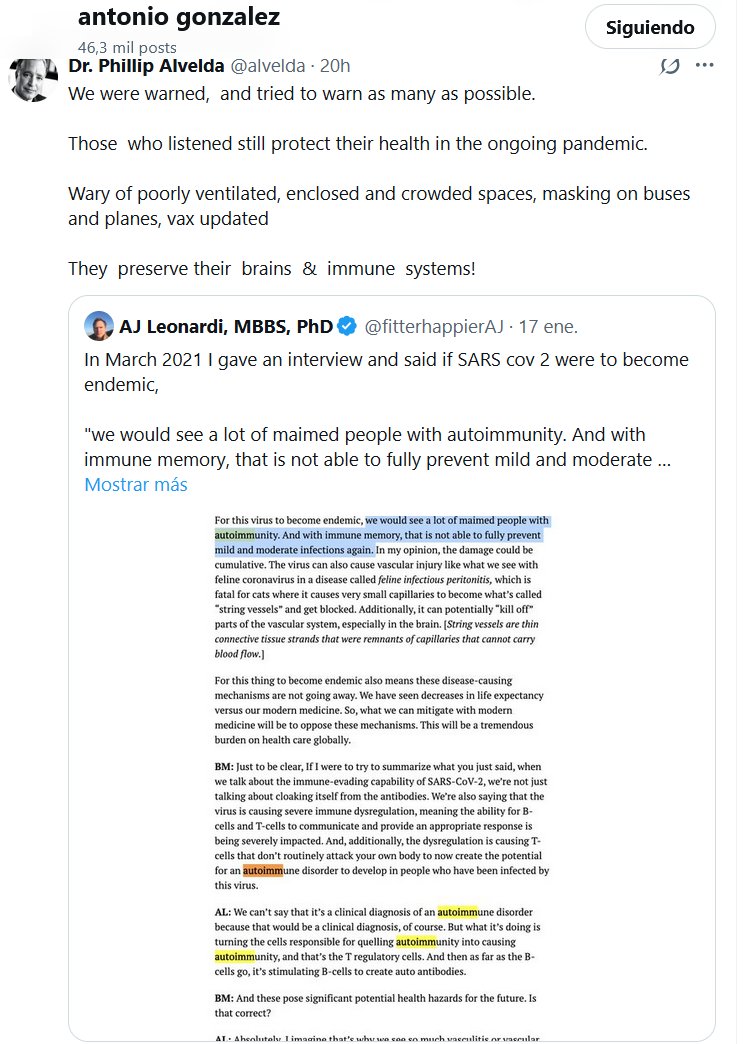Click the 46,3 mil posts count

coord(127,47)
